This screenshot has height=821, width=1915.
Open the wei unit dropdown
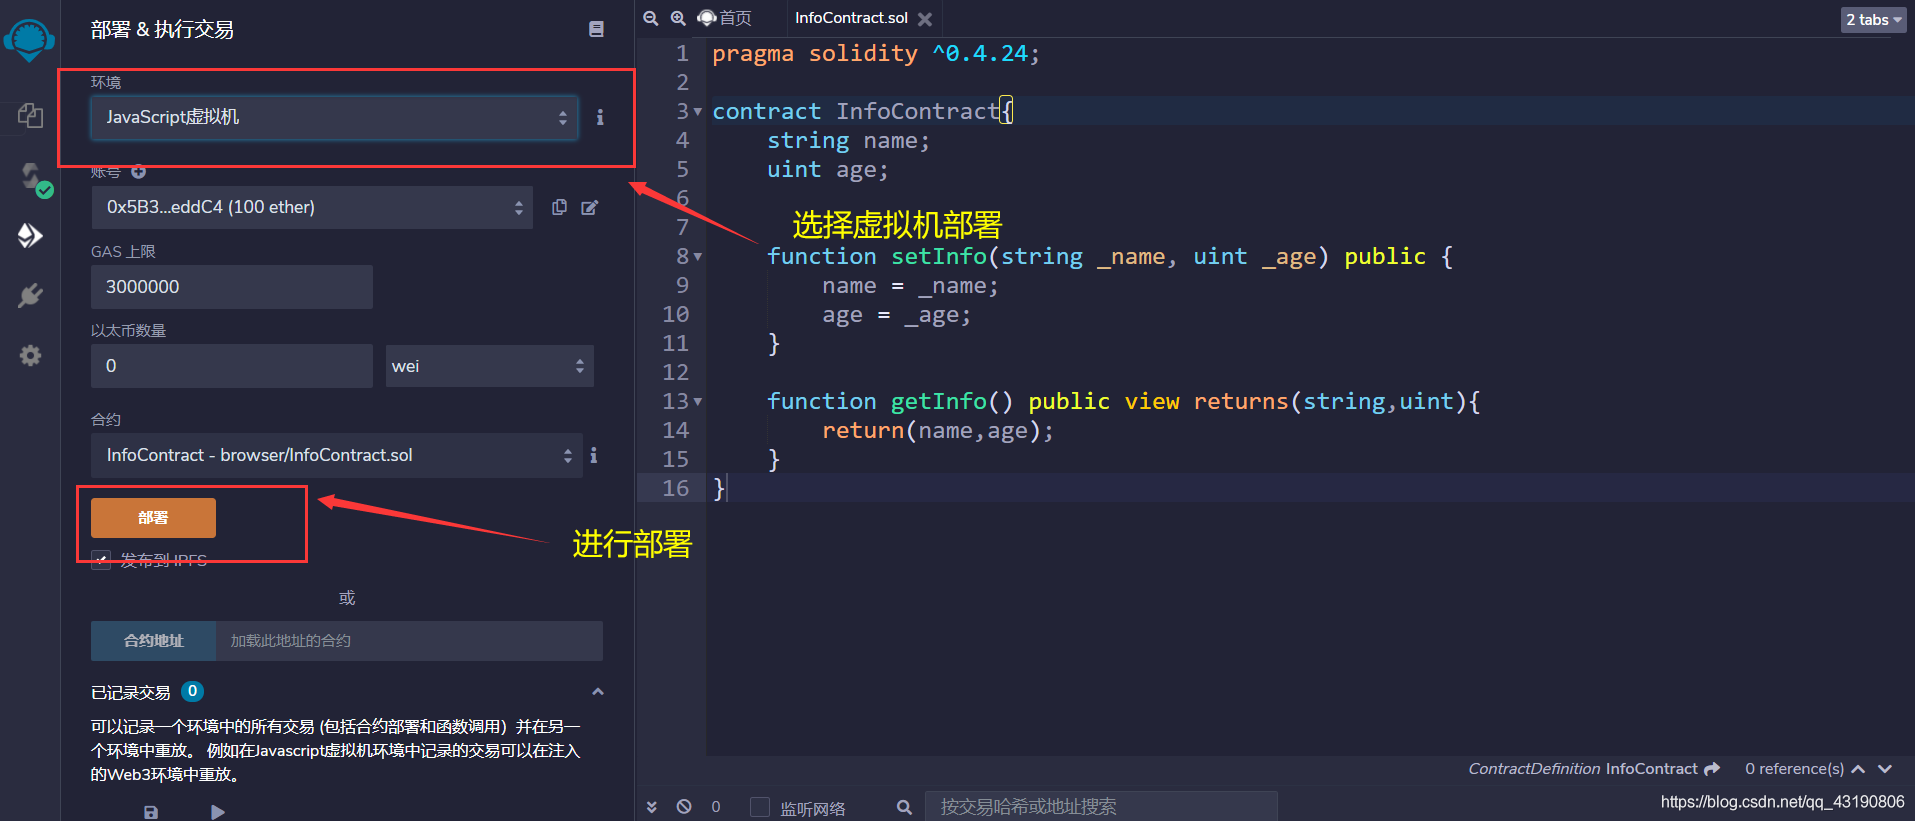490,366
